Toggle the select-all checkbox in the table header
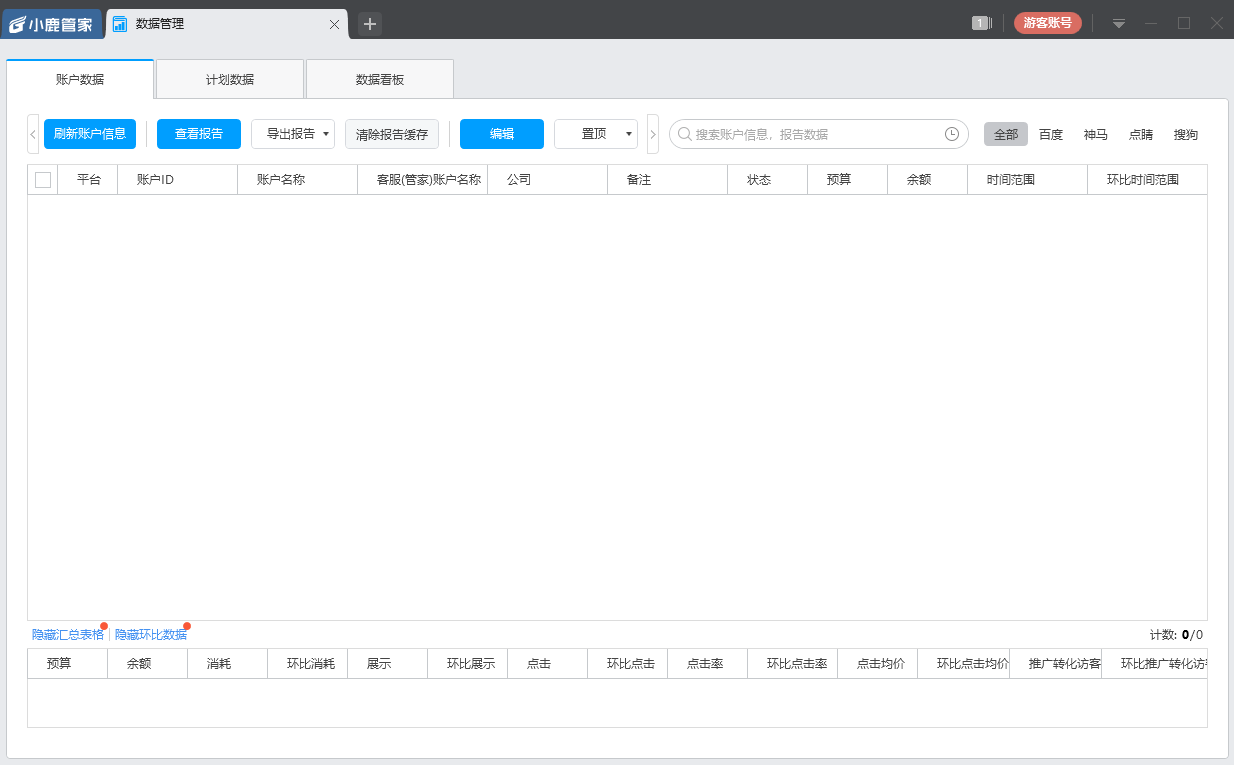Screen dimensions: 1234x765 point(42,179)
